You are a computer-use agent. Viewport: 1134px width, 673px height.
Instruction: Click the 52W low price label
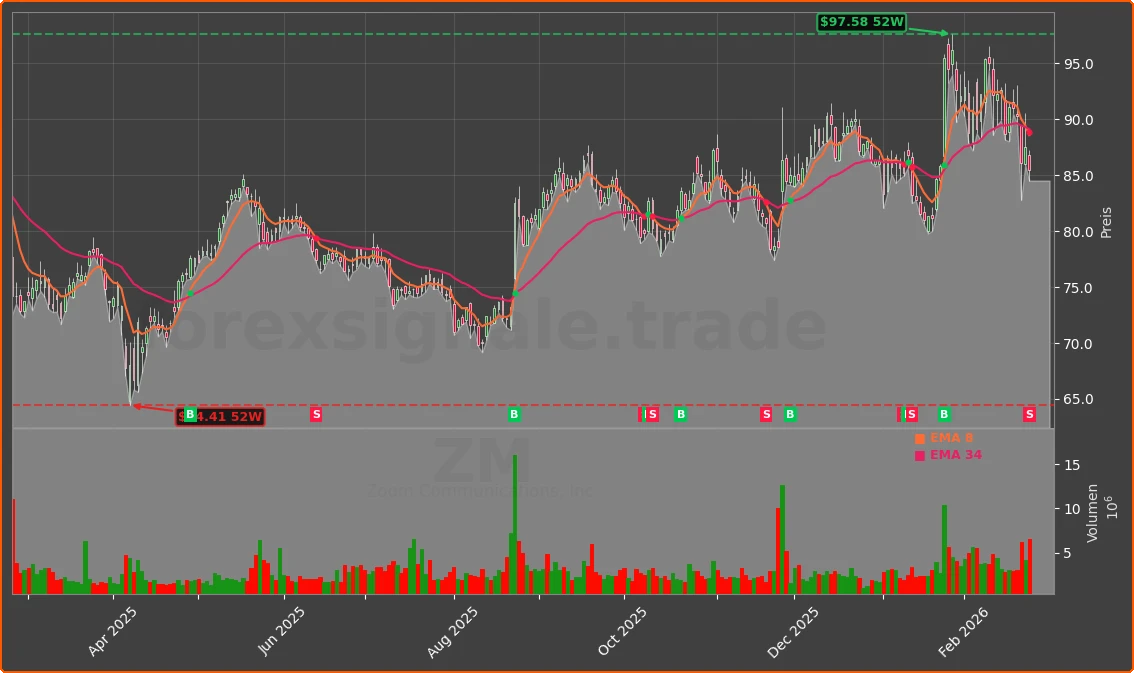coord(220,417)
